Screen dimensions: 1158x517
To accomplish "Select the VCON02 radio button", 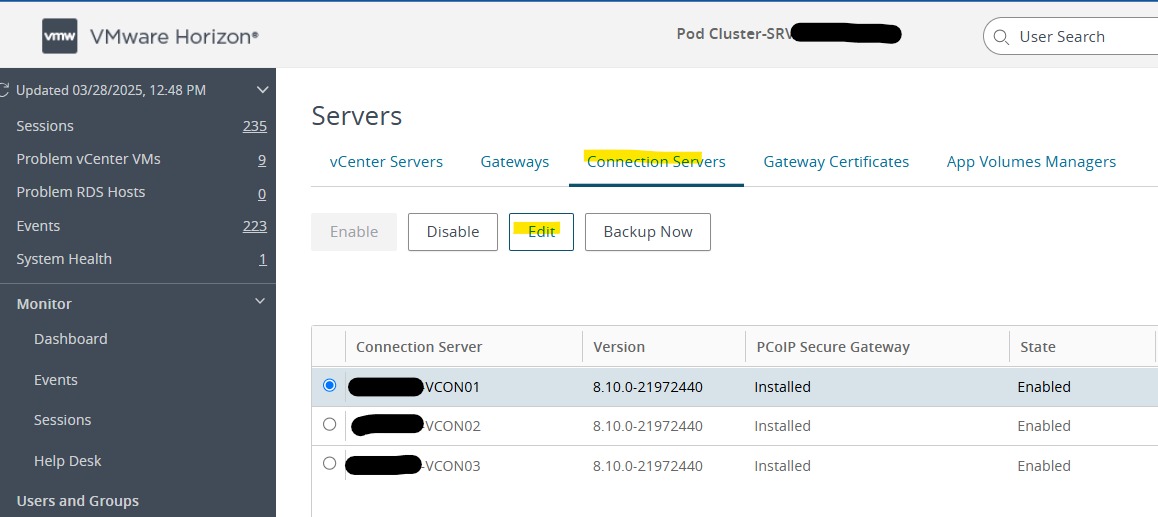I will 329,425.
